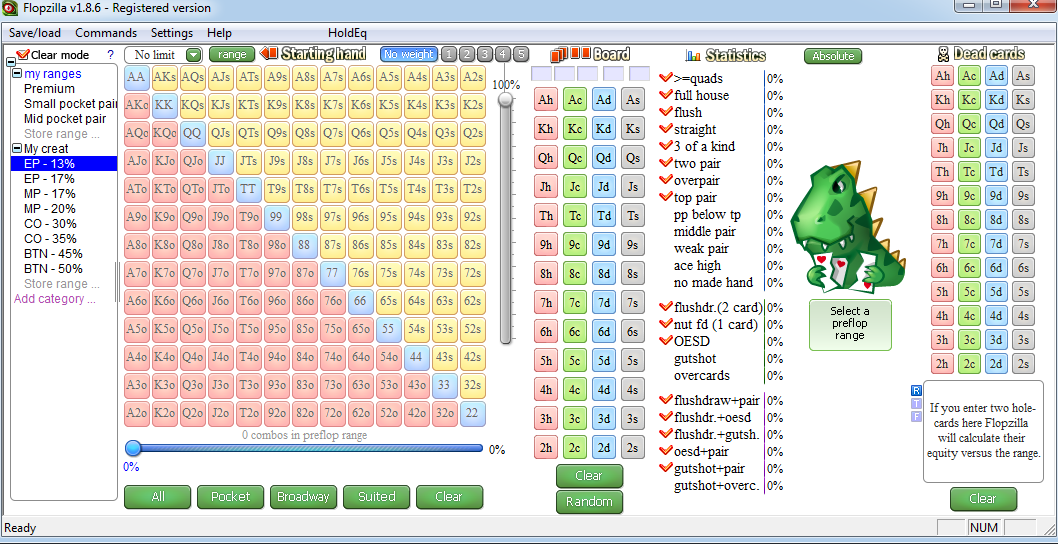Viewport: 1058px width, 544px height.
Task: Select weight preset number 1
Action: click(x=450, y=55)
